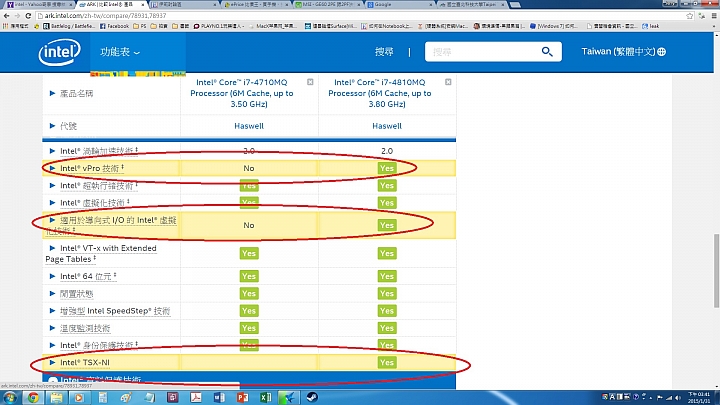Click Haswell under the i7-4810MQ column
Image resolution: width=720 pixels, height=405 pixels.
point(387,126)
